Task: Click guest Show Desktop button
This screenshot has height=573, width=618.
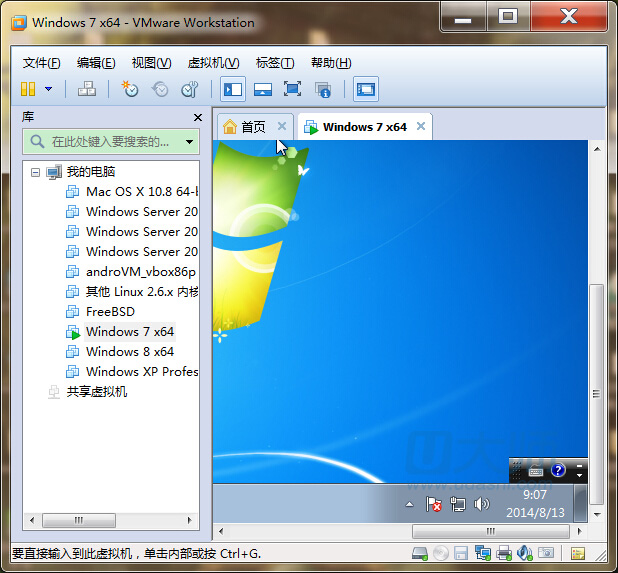Action: tap(580, 503)
